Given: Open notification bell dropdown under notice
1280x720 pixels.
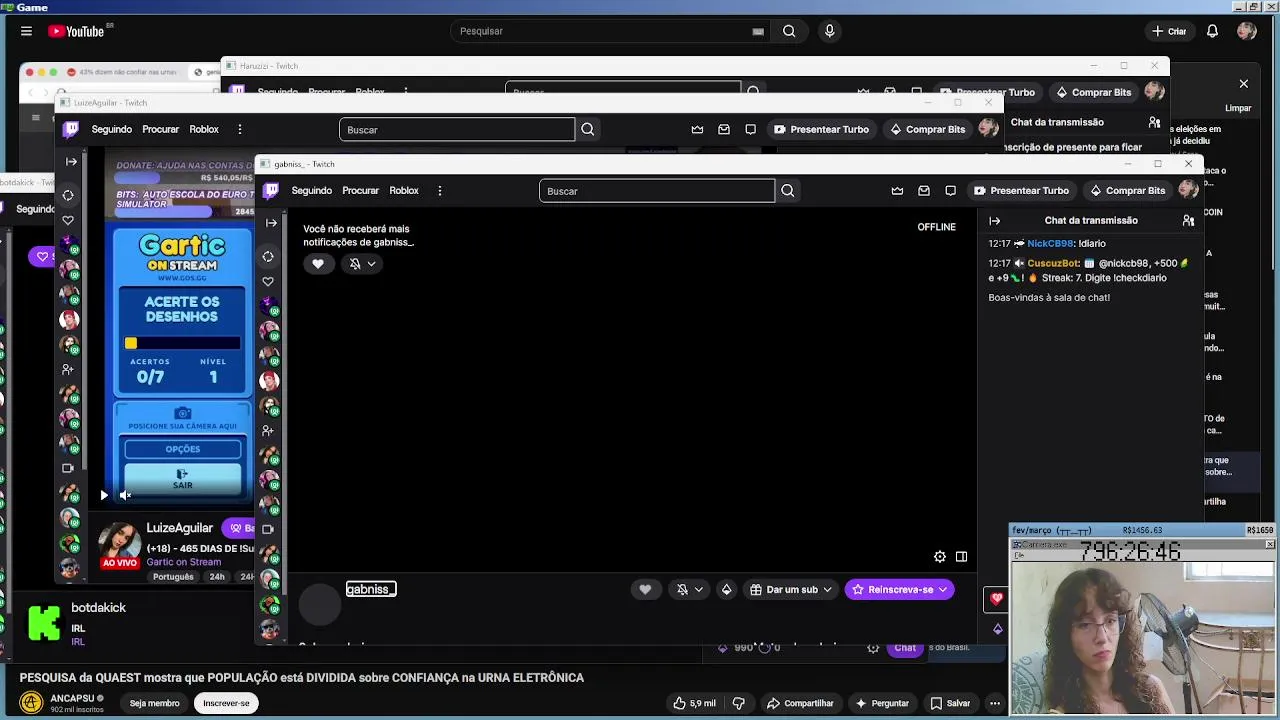Looking at the screenshot, I should click(362, 264).
